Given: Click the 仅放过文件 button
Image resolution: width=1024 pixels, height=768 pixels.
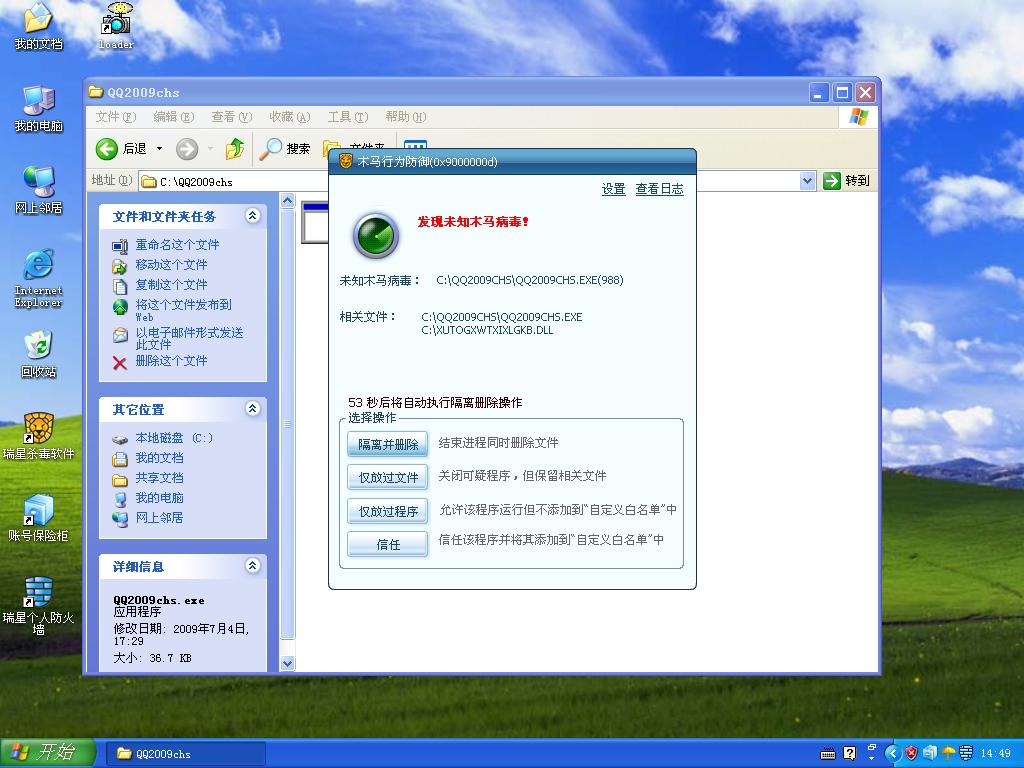Looking at the screenshot, I should pyautogui.click(x=388, y=477).
